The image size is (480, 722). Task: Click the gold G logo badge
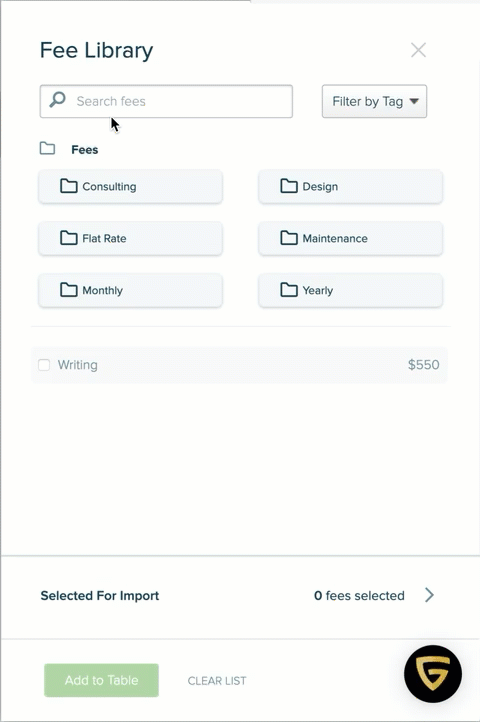tap(433, 674)
